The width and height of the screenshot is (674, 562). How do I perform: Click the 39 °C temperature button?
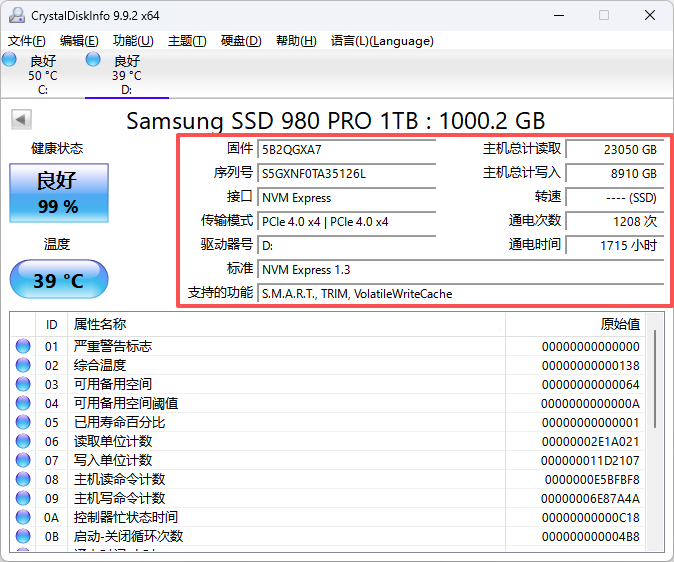pos(59,279)
